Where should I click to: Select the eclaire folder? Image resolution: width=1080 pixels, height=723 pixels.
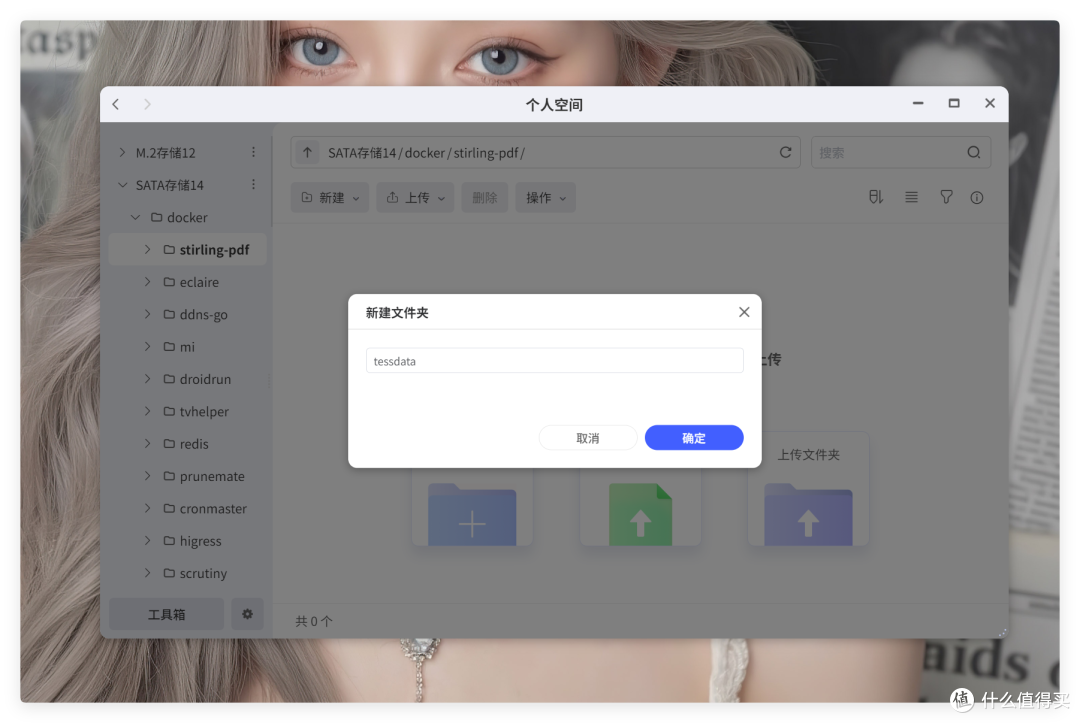tap(191, 282)
